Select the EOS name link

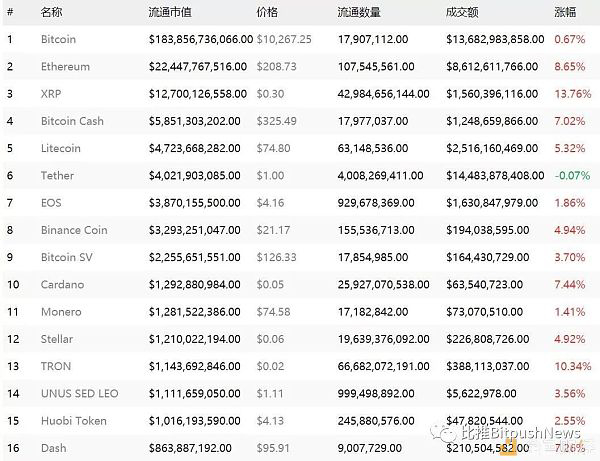click(51, 203)
